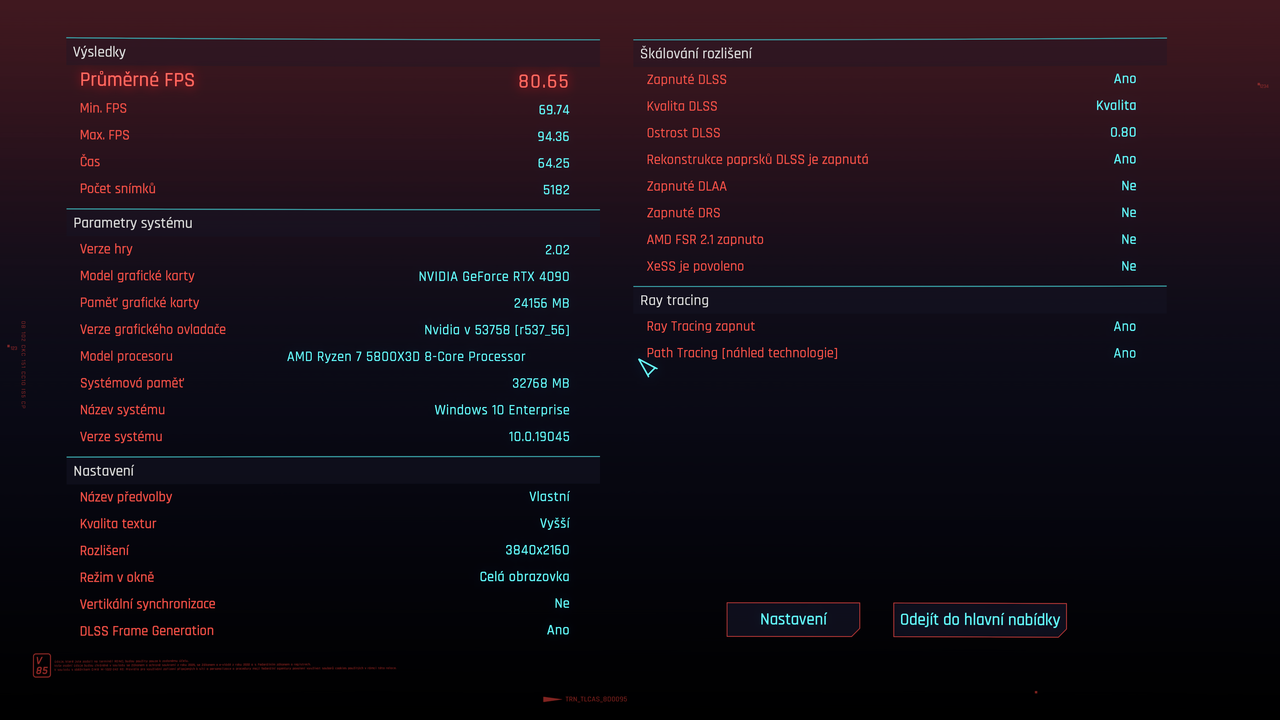Select Ray Tracing zapnut value Ano
This screenshot has height=720, width=1280.
1125,327
